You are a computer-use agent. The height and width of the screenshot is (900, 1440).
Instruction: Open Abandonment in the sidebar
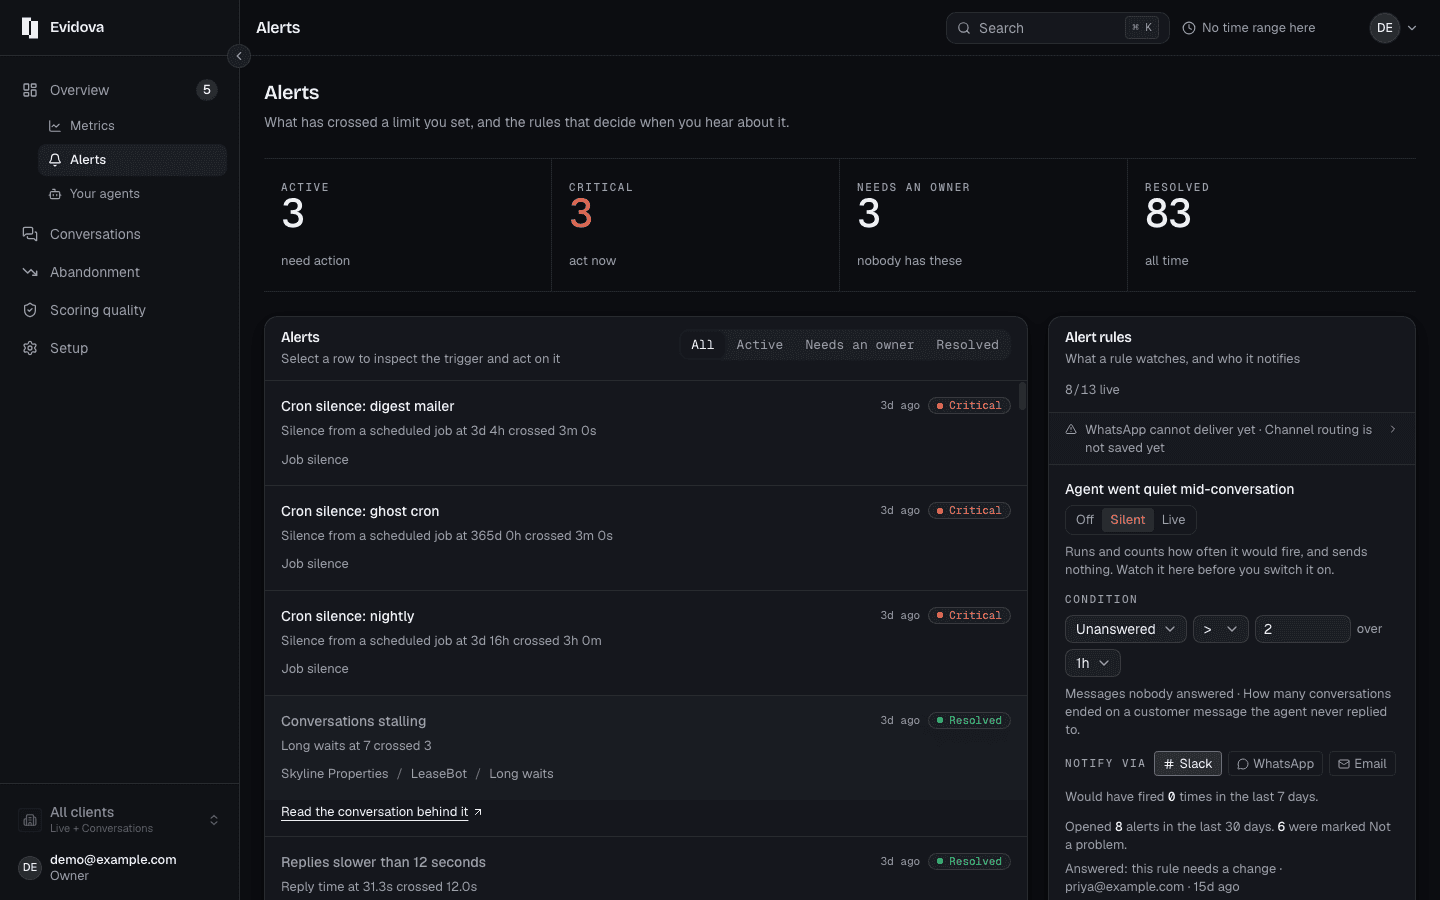pos(120,272)
